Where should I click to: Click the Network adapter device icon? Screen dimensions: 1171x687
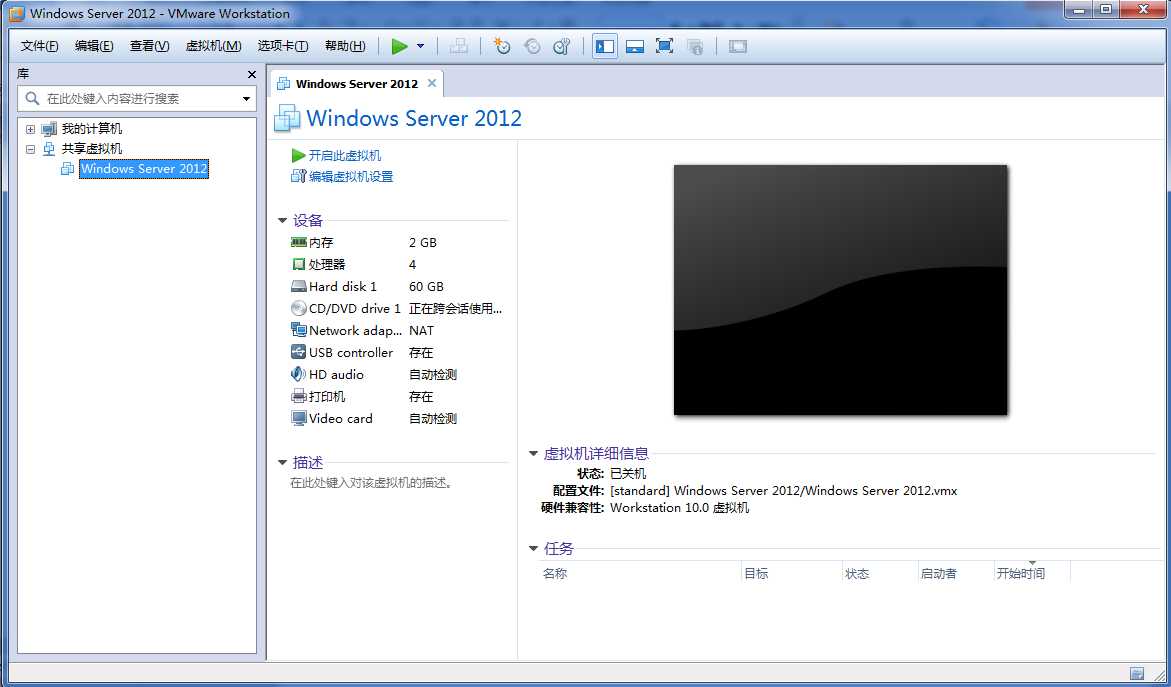(x=299, y=330)
